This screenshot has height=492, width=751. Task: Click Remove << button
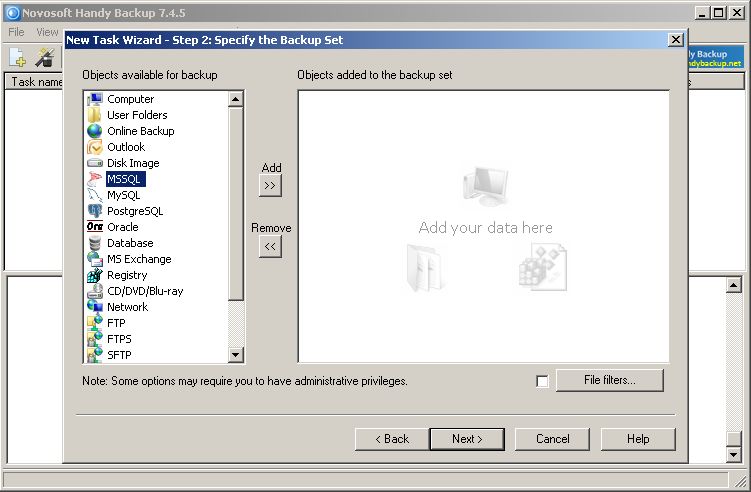(270, 247)
